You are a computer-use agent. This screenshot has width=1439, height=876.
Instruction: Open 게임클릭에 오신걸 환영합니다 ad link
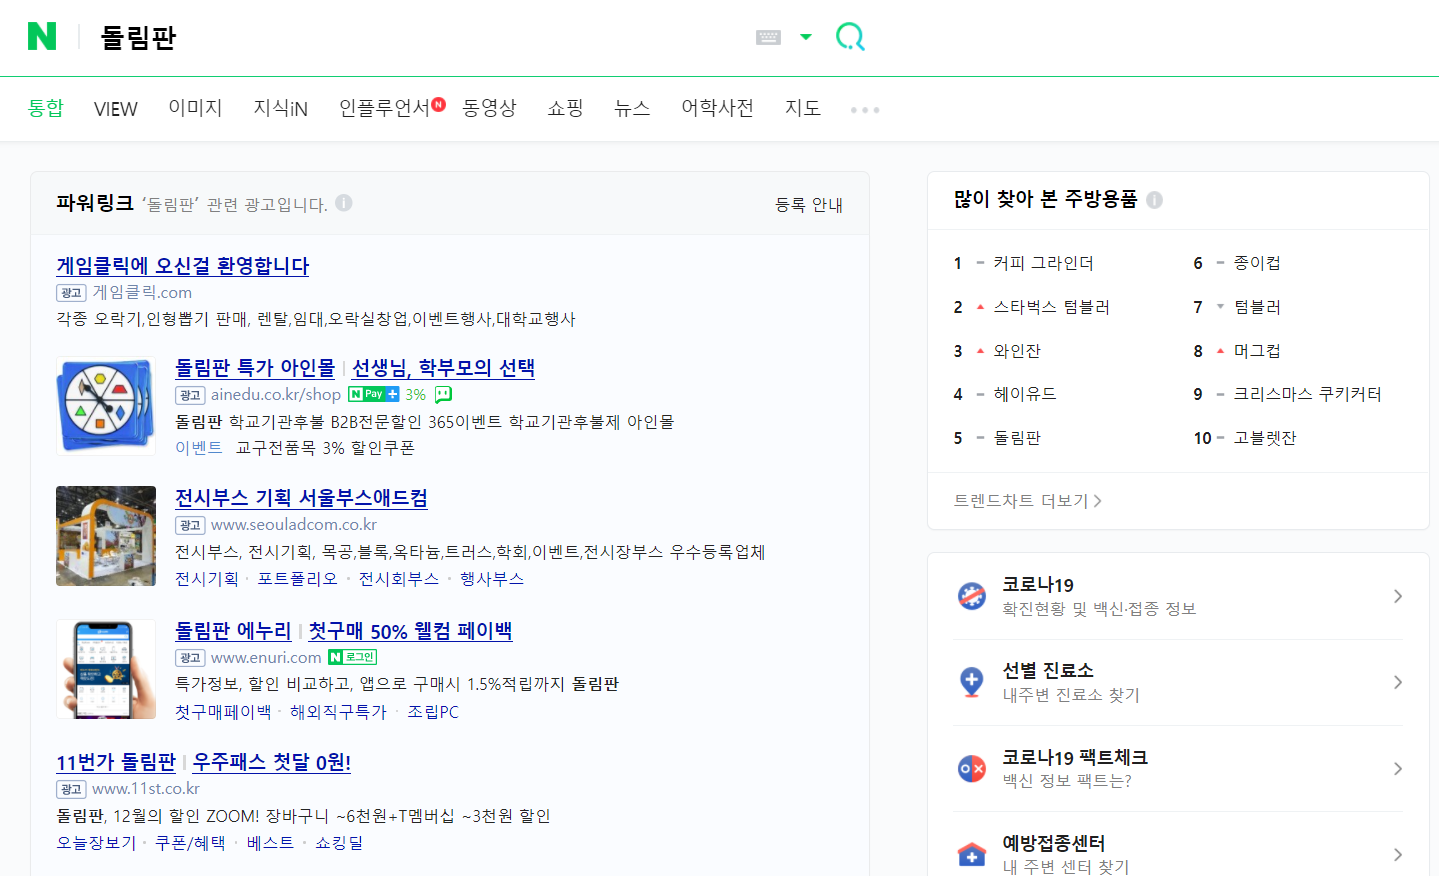[183, 266]
